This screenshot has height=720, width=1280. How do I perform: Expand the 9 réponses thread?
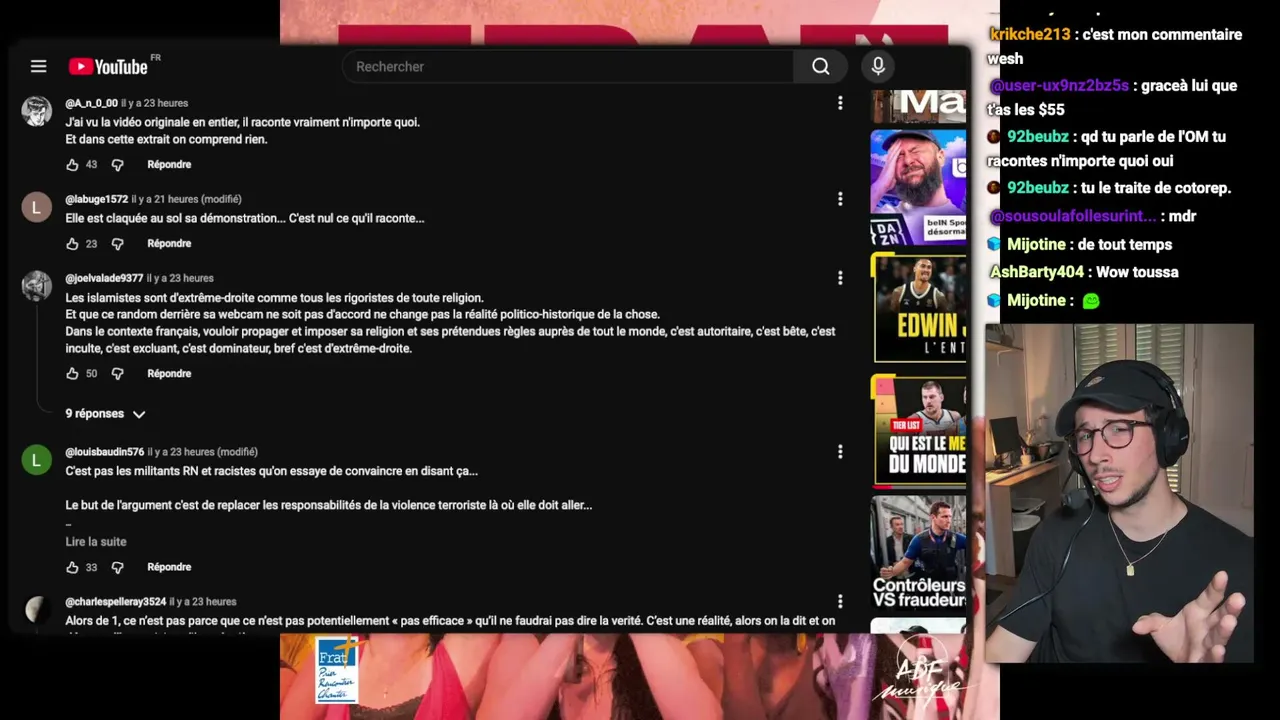105,413
